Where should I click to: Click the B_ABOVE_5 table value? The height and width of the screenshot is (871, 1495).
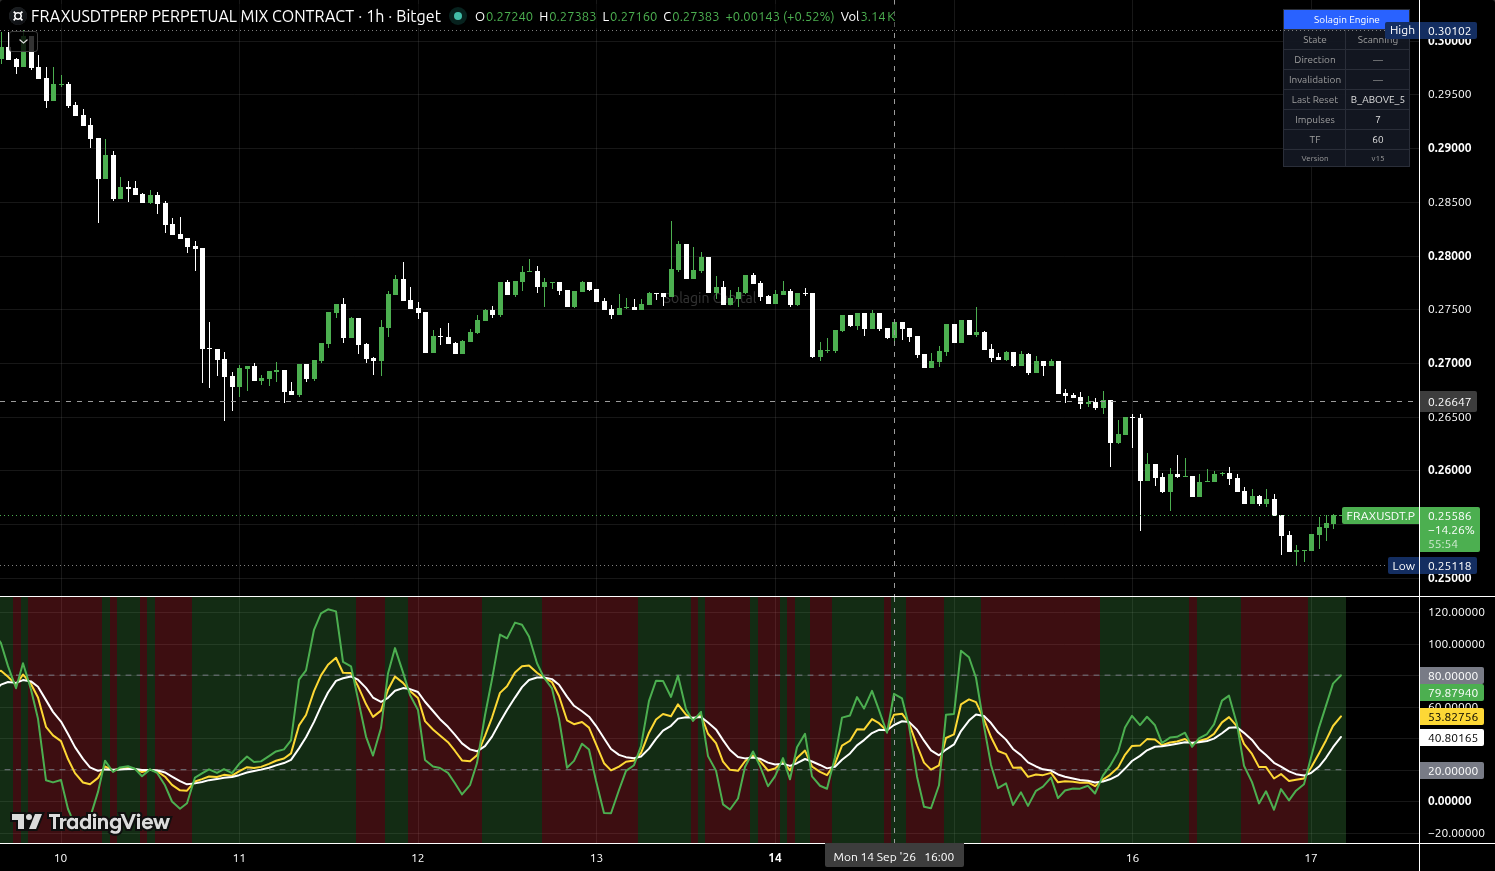1377,100
